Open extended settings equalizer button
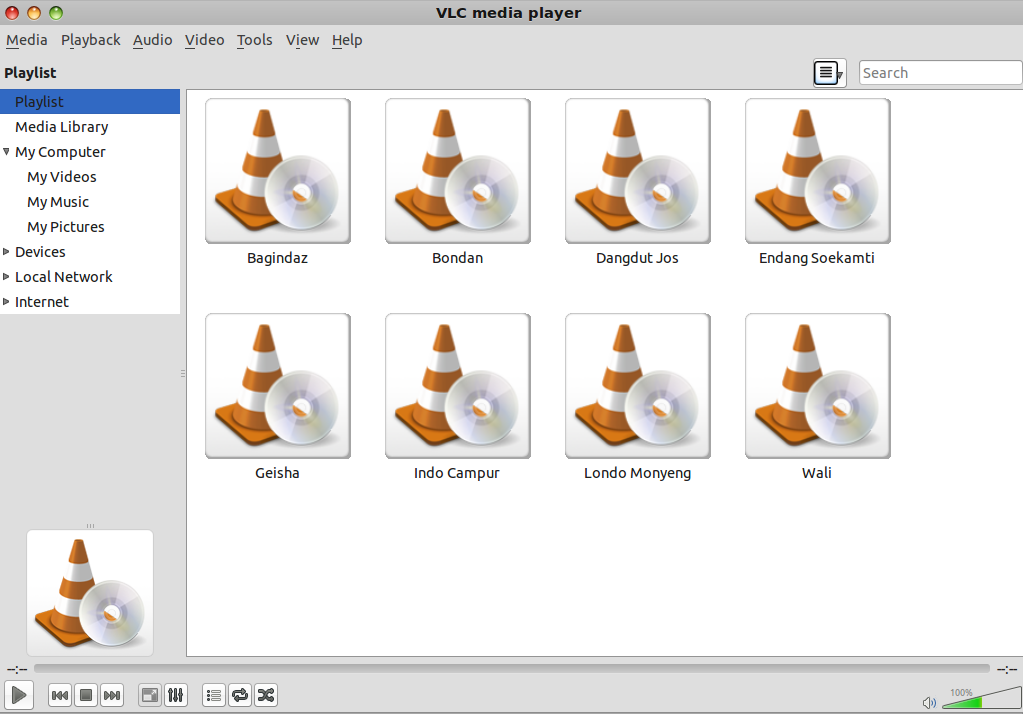The width and height of the screenshot is (1023, 714). 176,695
